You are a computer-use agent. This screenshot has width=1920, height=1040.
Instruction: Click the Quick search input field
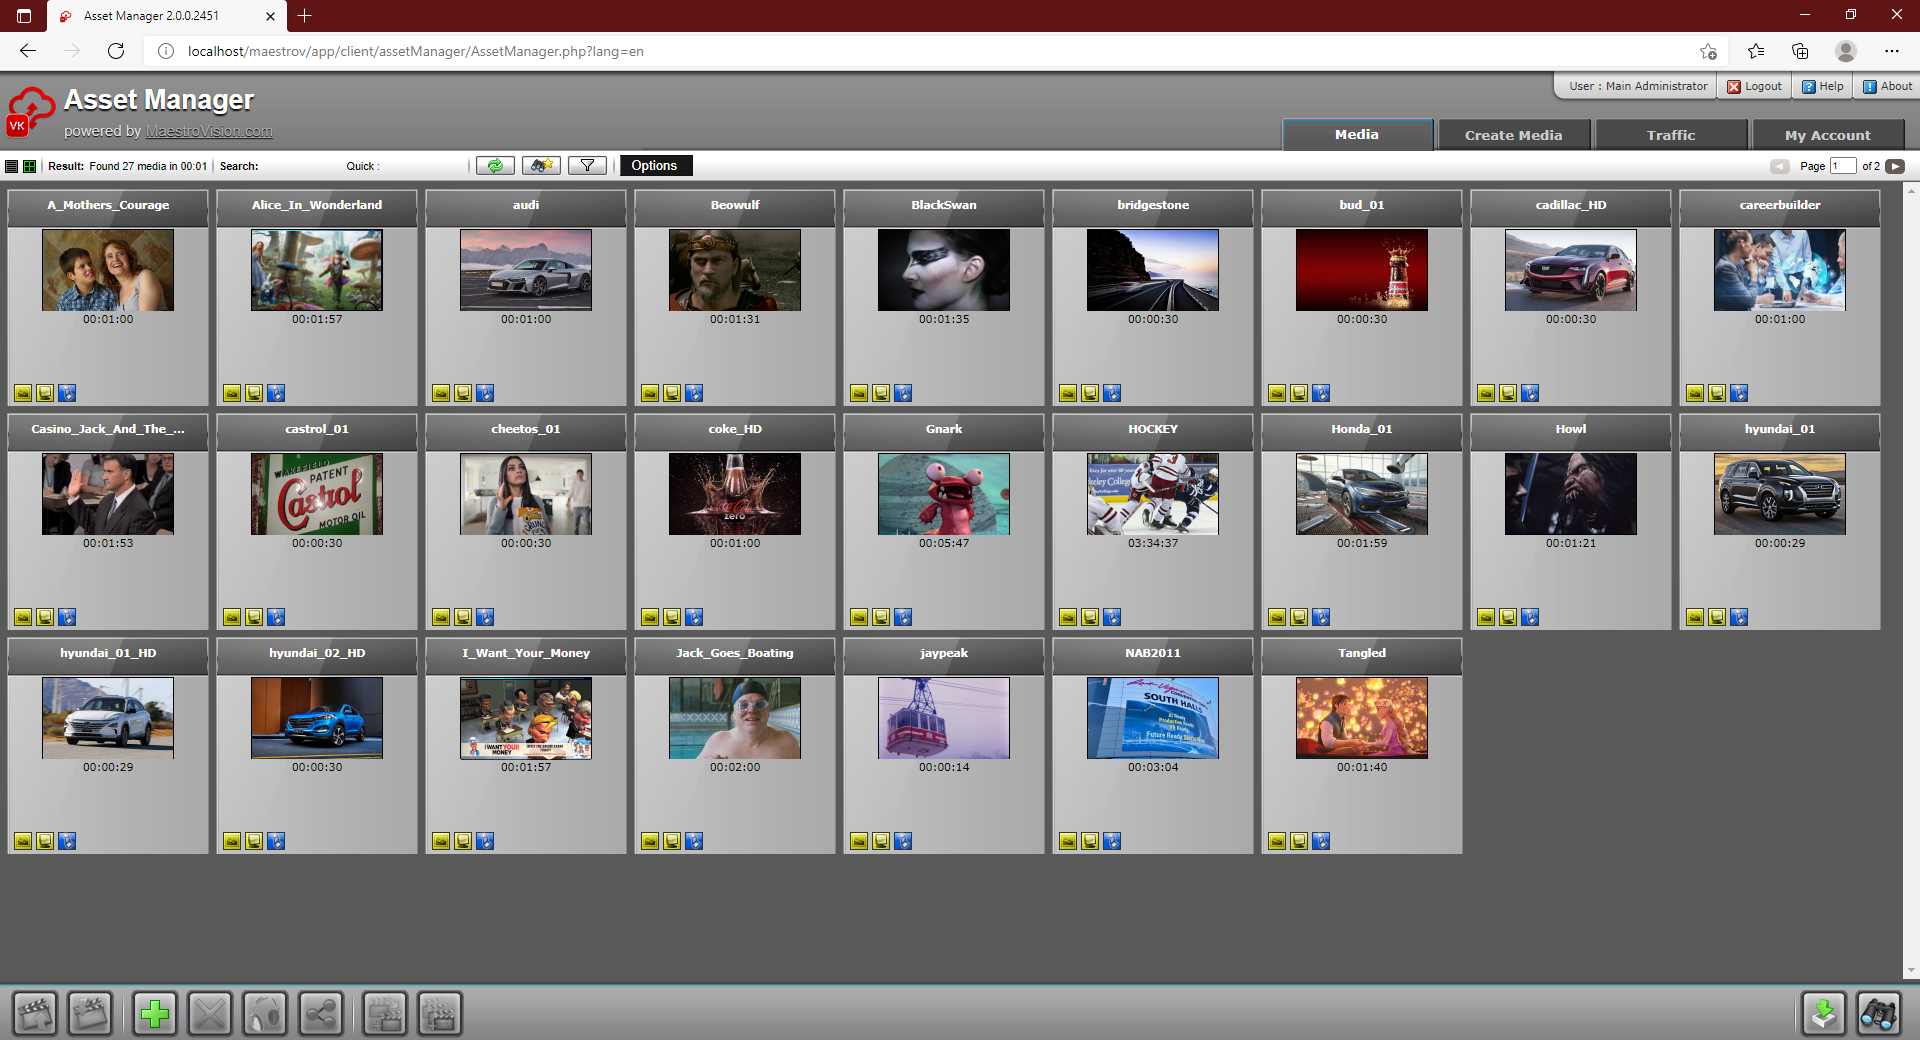click(422, 166)
